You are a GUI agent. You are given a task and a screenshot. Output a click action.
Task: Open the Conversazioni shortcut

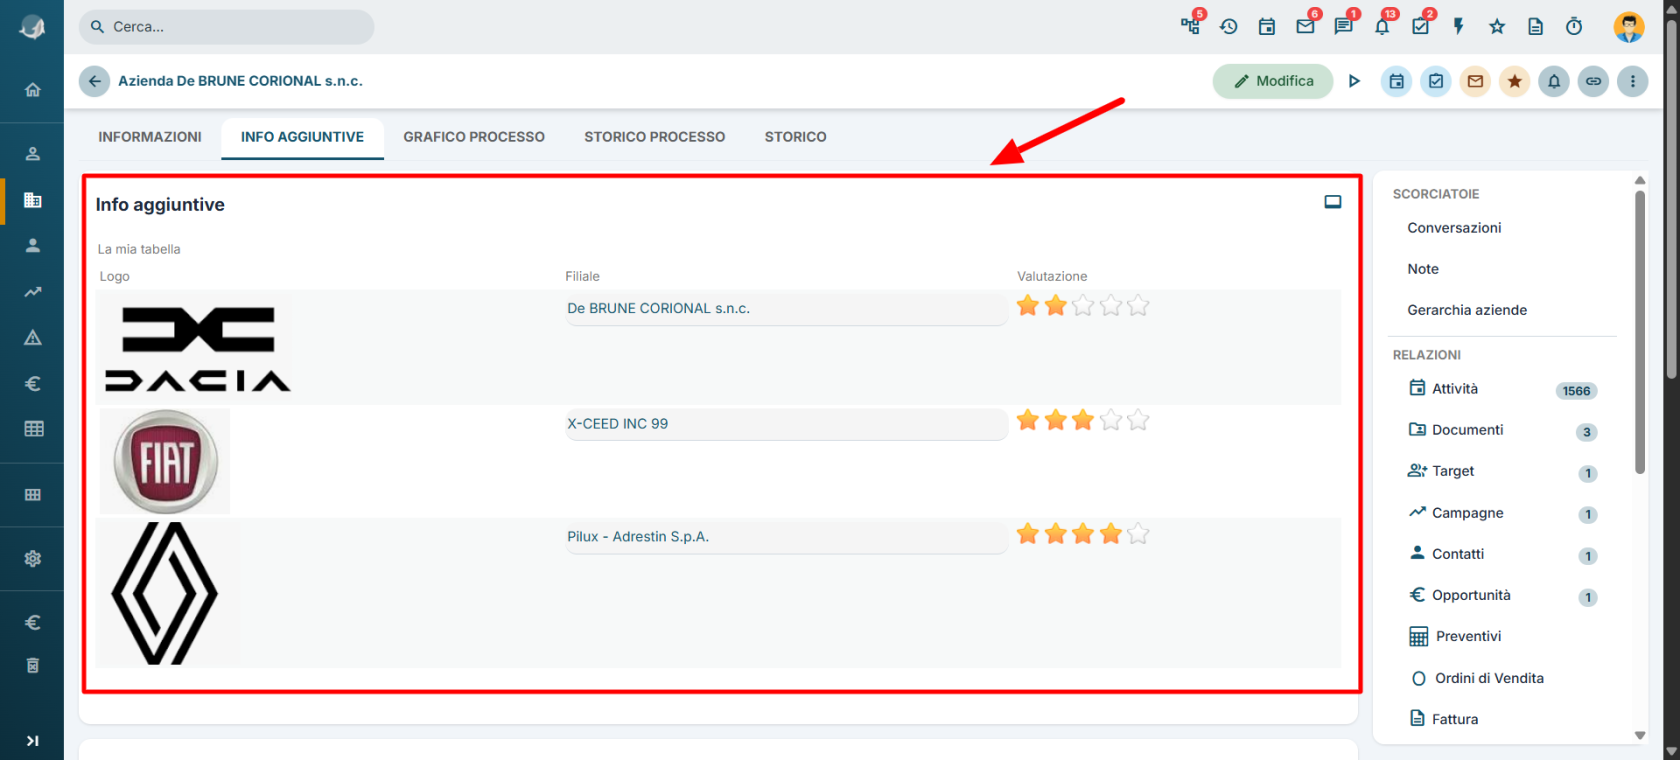point(1454,228)
